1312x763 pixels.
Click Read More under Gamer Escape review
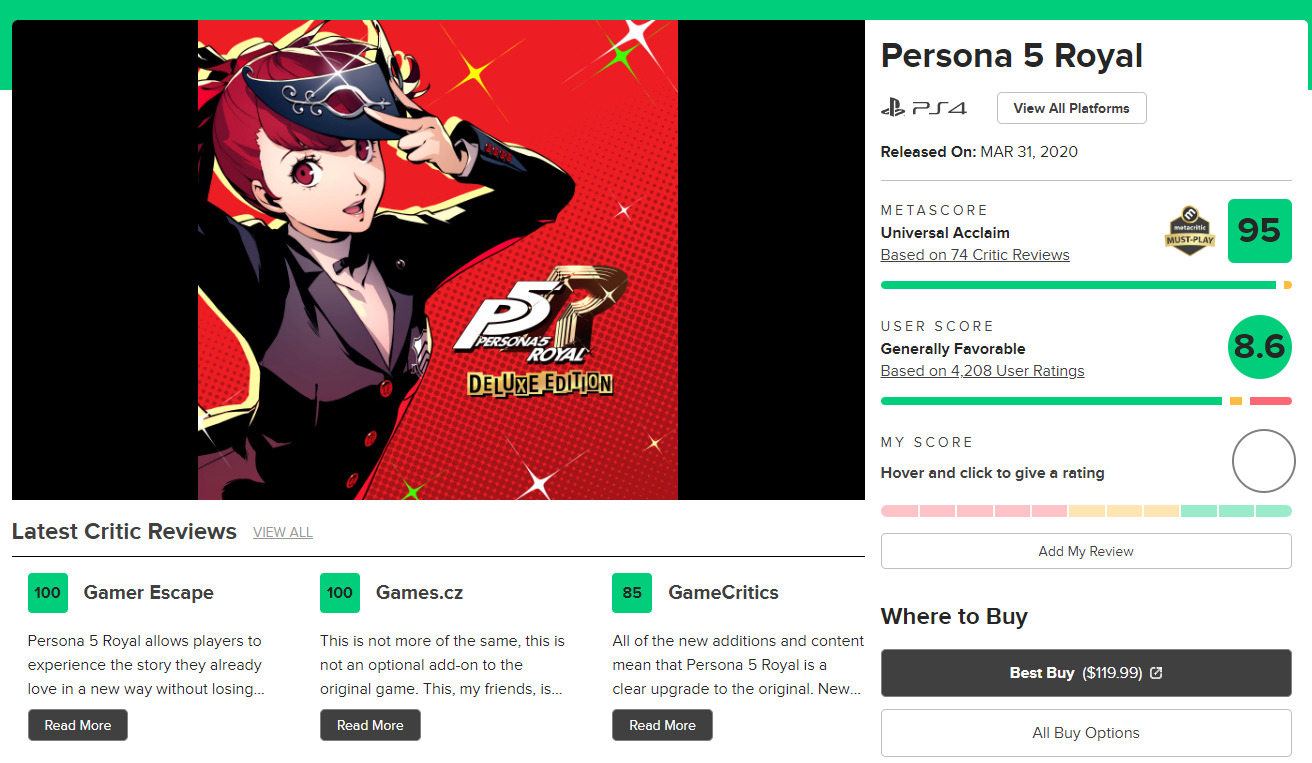(78, 725)
